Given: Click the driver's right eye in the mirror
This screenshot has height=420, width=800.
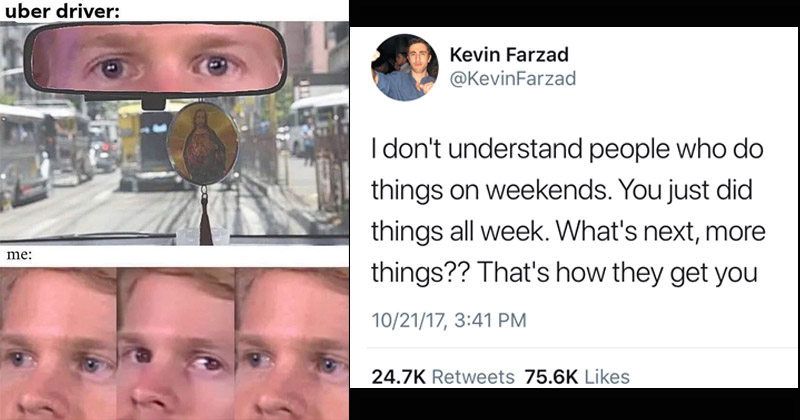Looking at the screenshot, I should pyautogui.click(x=219, y=66).
